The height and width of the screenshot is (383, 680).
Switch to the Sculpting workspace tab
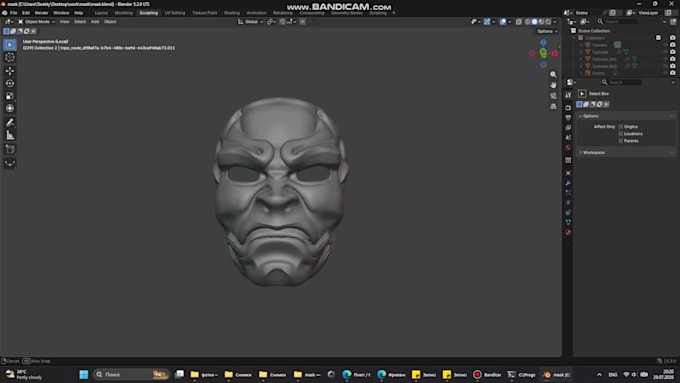coord(148,13)
